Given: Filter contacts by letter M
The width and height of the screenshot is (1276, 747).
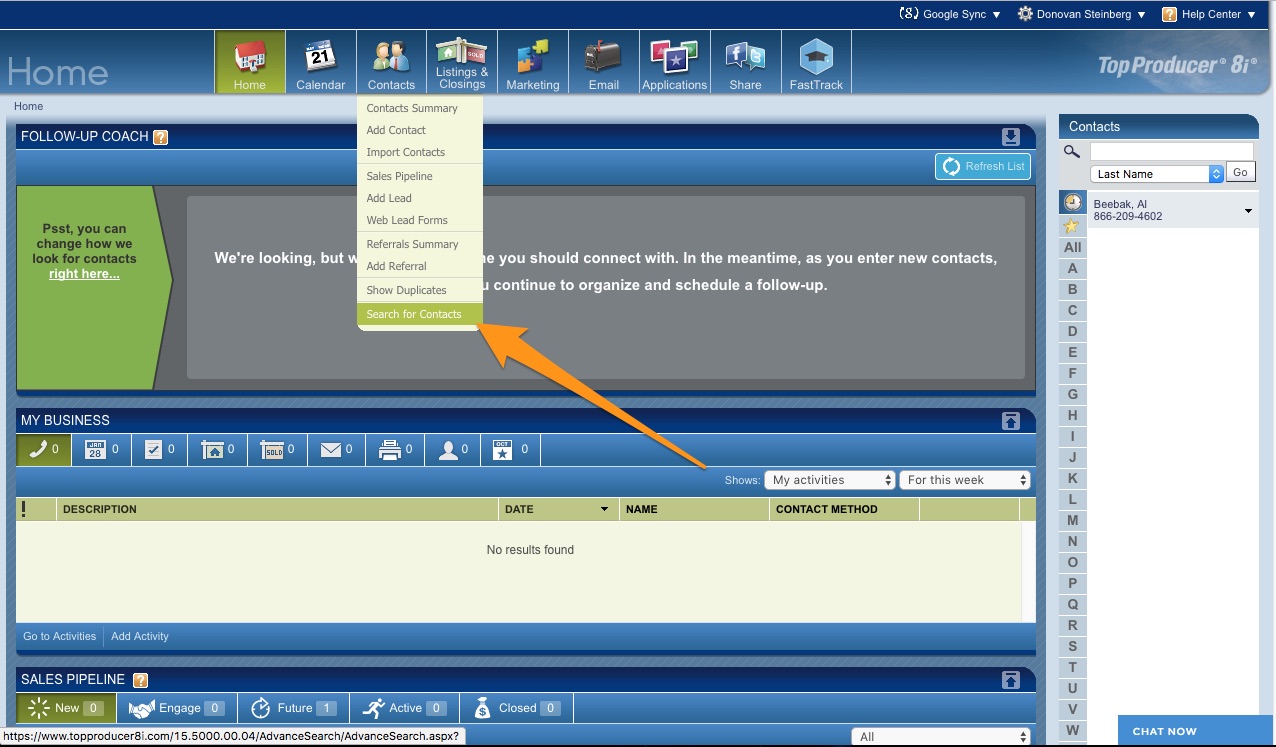Looking at the screenshot, I should [x=1073, y=520].
